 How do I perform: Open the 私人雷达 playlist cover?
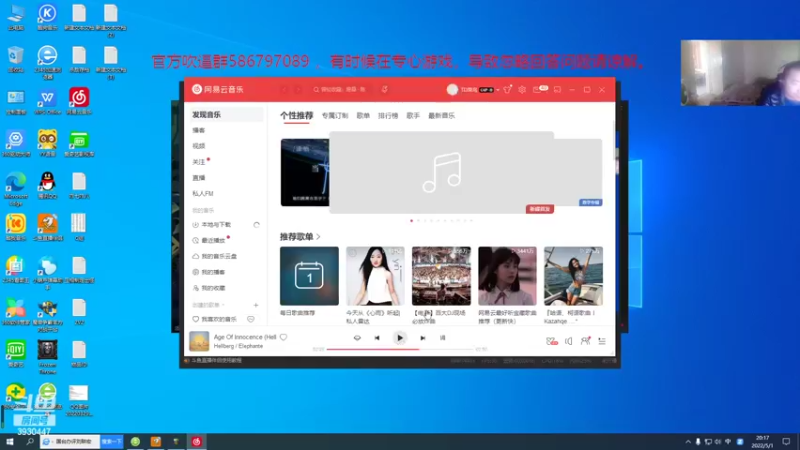point(375,276)
